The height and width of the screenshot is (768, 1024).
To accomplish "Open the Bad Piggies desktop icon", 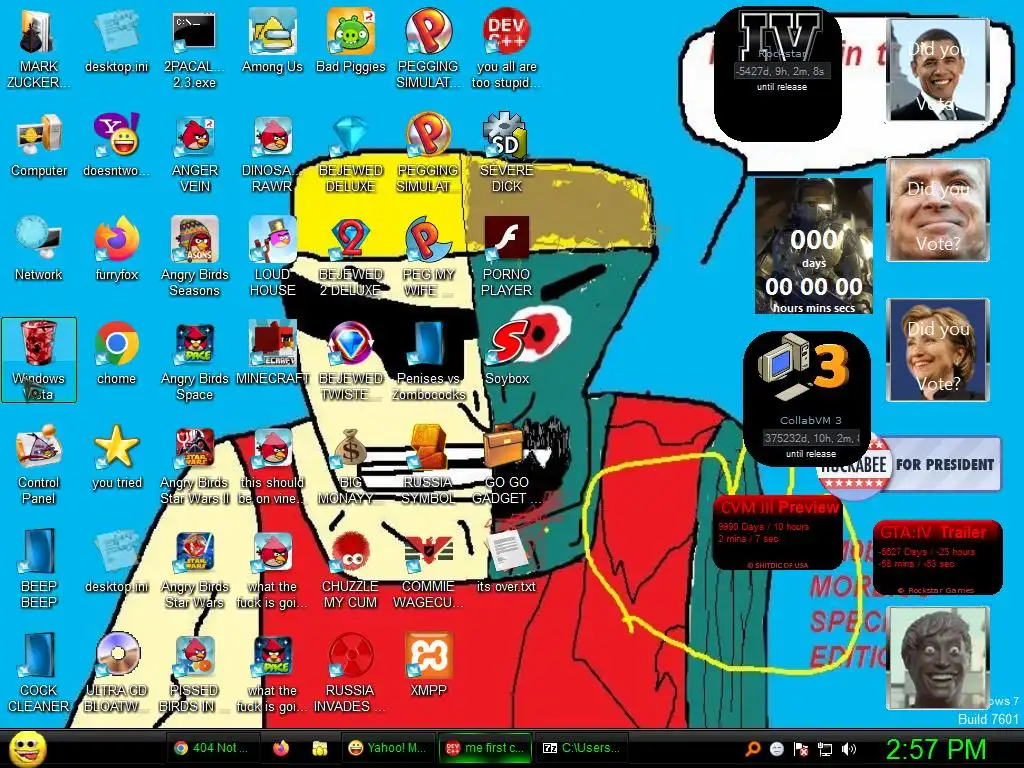I will [351, 40].
